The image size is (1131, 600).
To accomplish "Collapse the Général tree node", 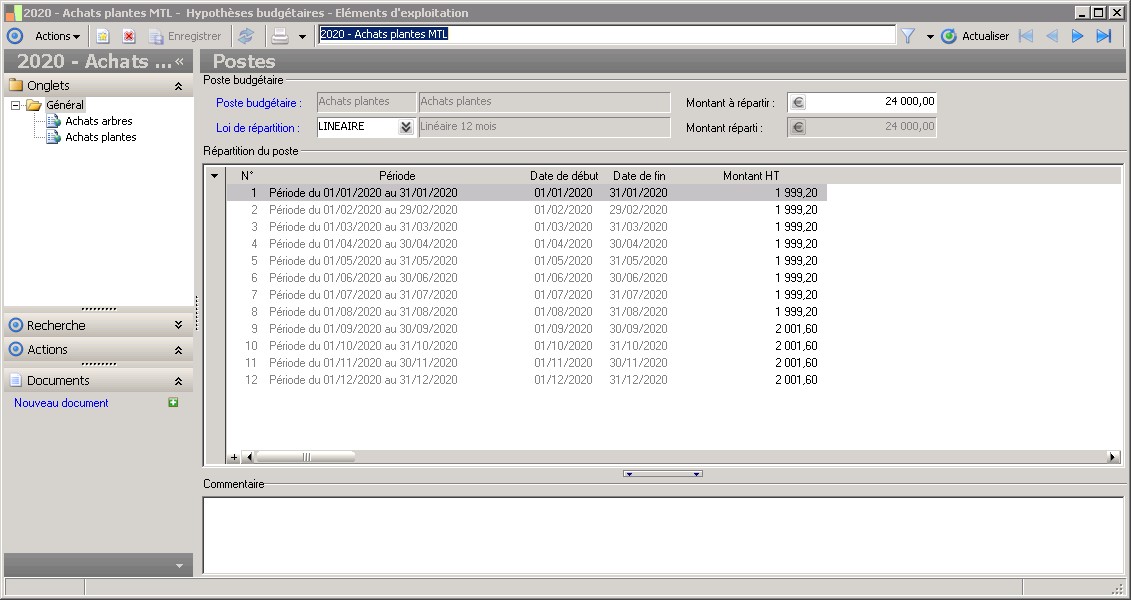I will click(x=16, y=105).
